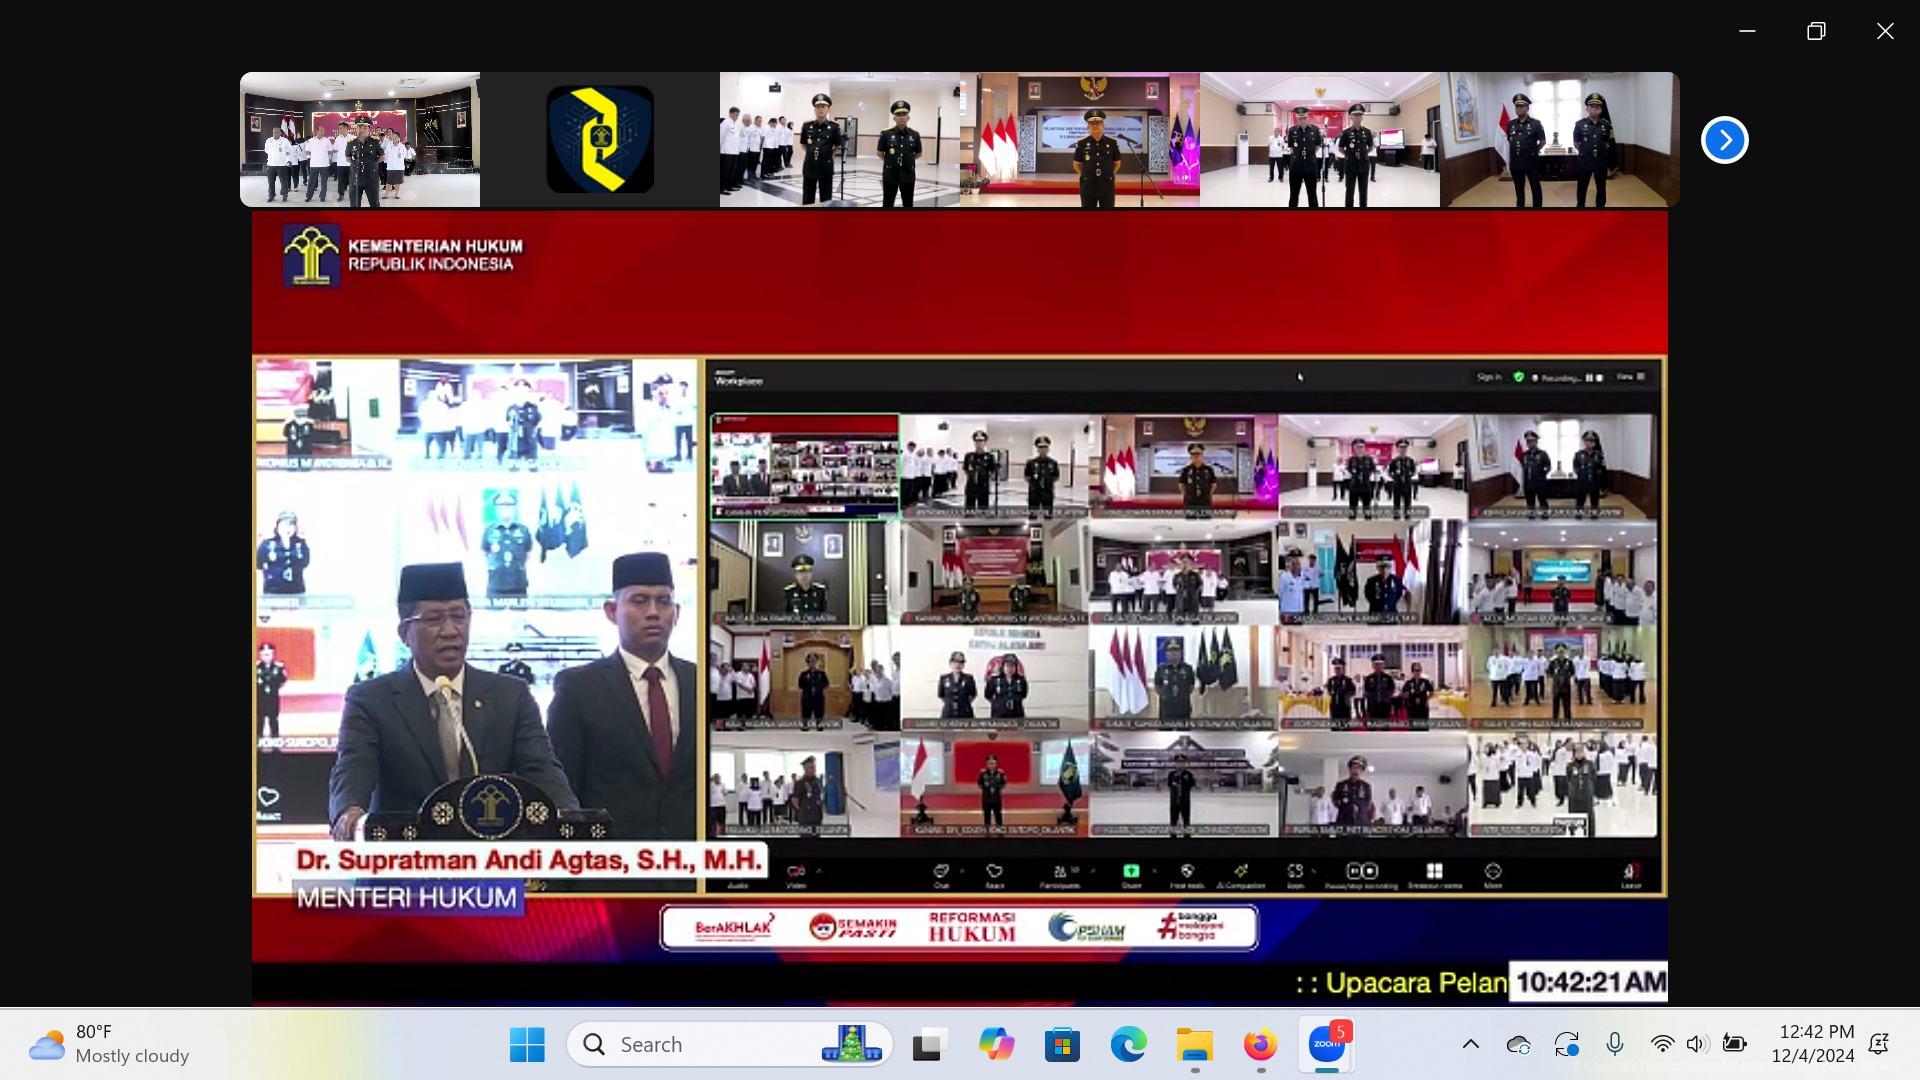Show next page of participant thumbnails
This screenshot has height=1080, width=1920.
(x=1724, y=140)
